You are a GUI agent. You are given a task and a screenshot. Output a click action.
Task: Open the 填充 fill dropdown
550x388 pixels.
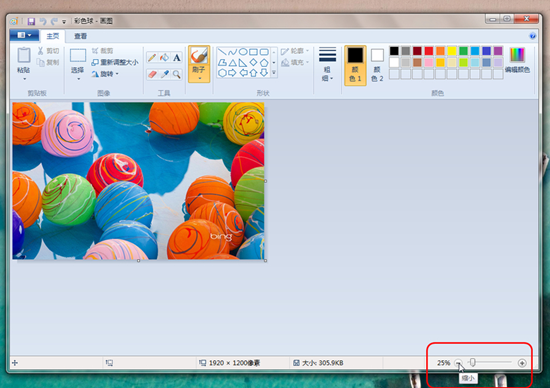pos(295,62)
